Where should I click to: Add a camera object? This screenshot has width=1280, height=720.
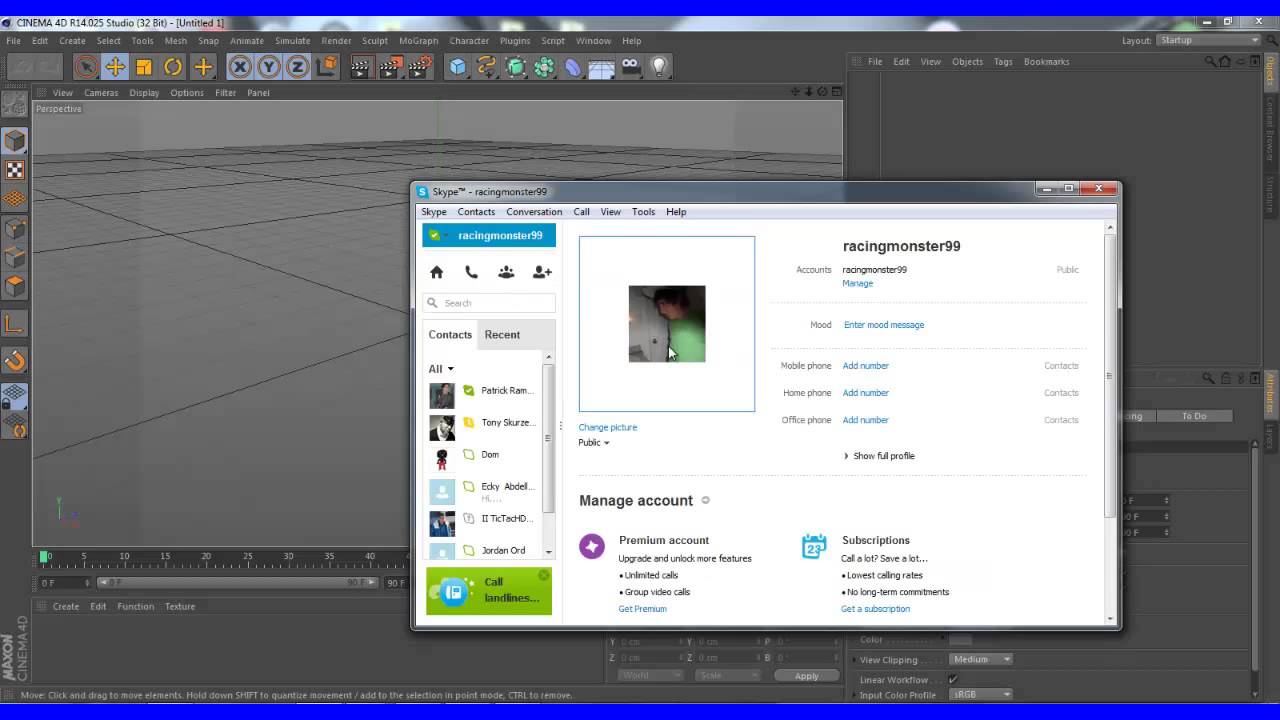point(630,67)
